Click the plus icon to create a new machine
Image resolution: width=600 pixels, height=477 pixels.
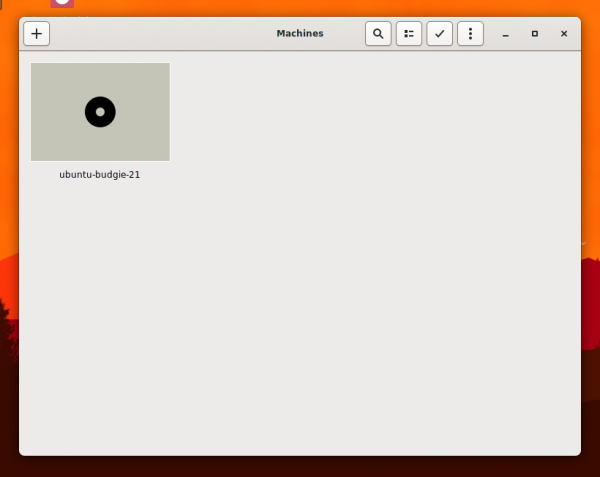[x=37, y=33]
